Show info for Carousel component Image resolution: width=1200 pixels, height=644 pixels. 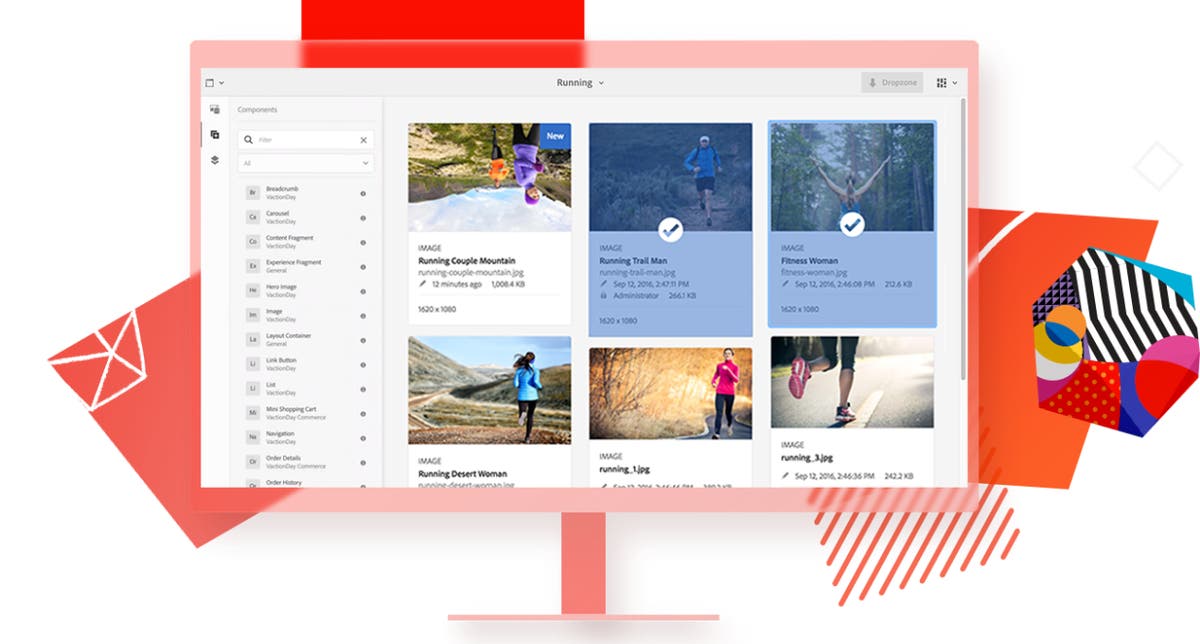point(362,218)
